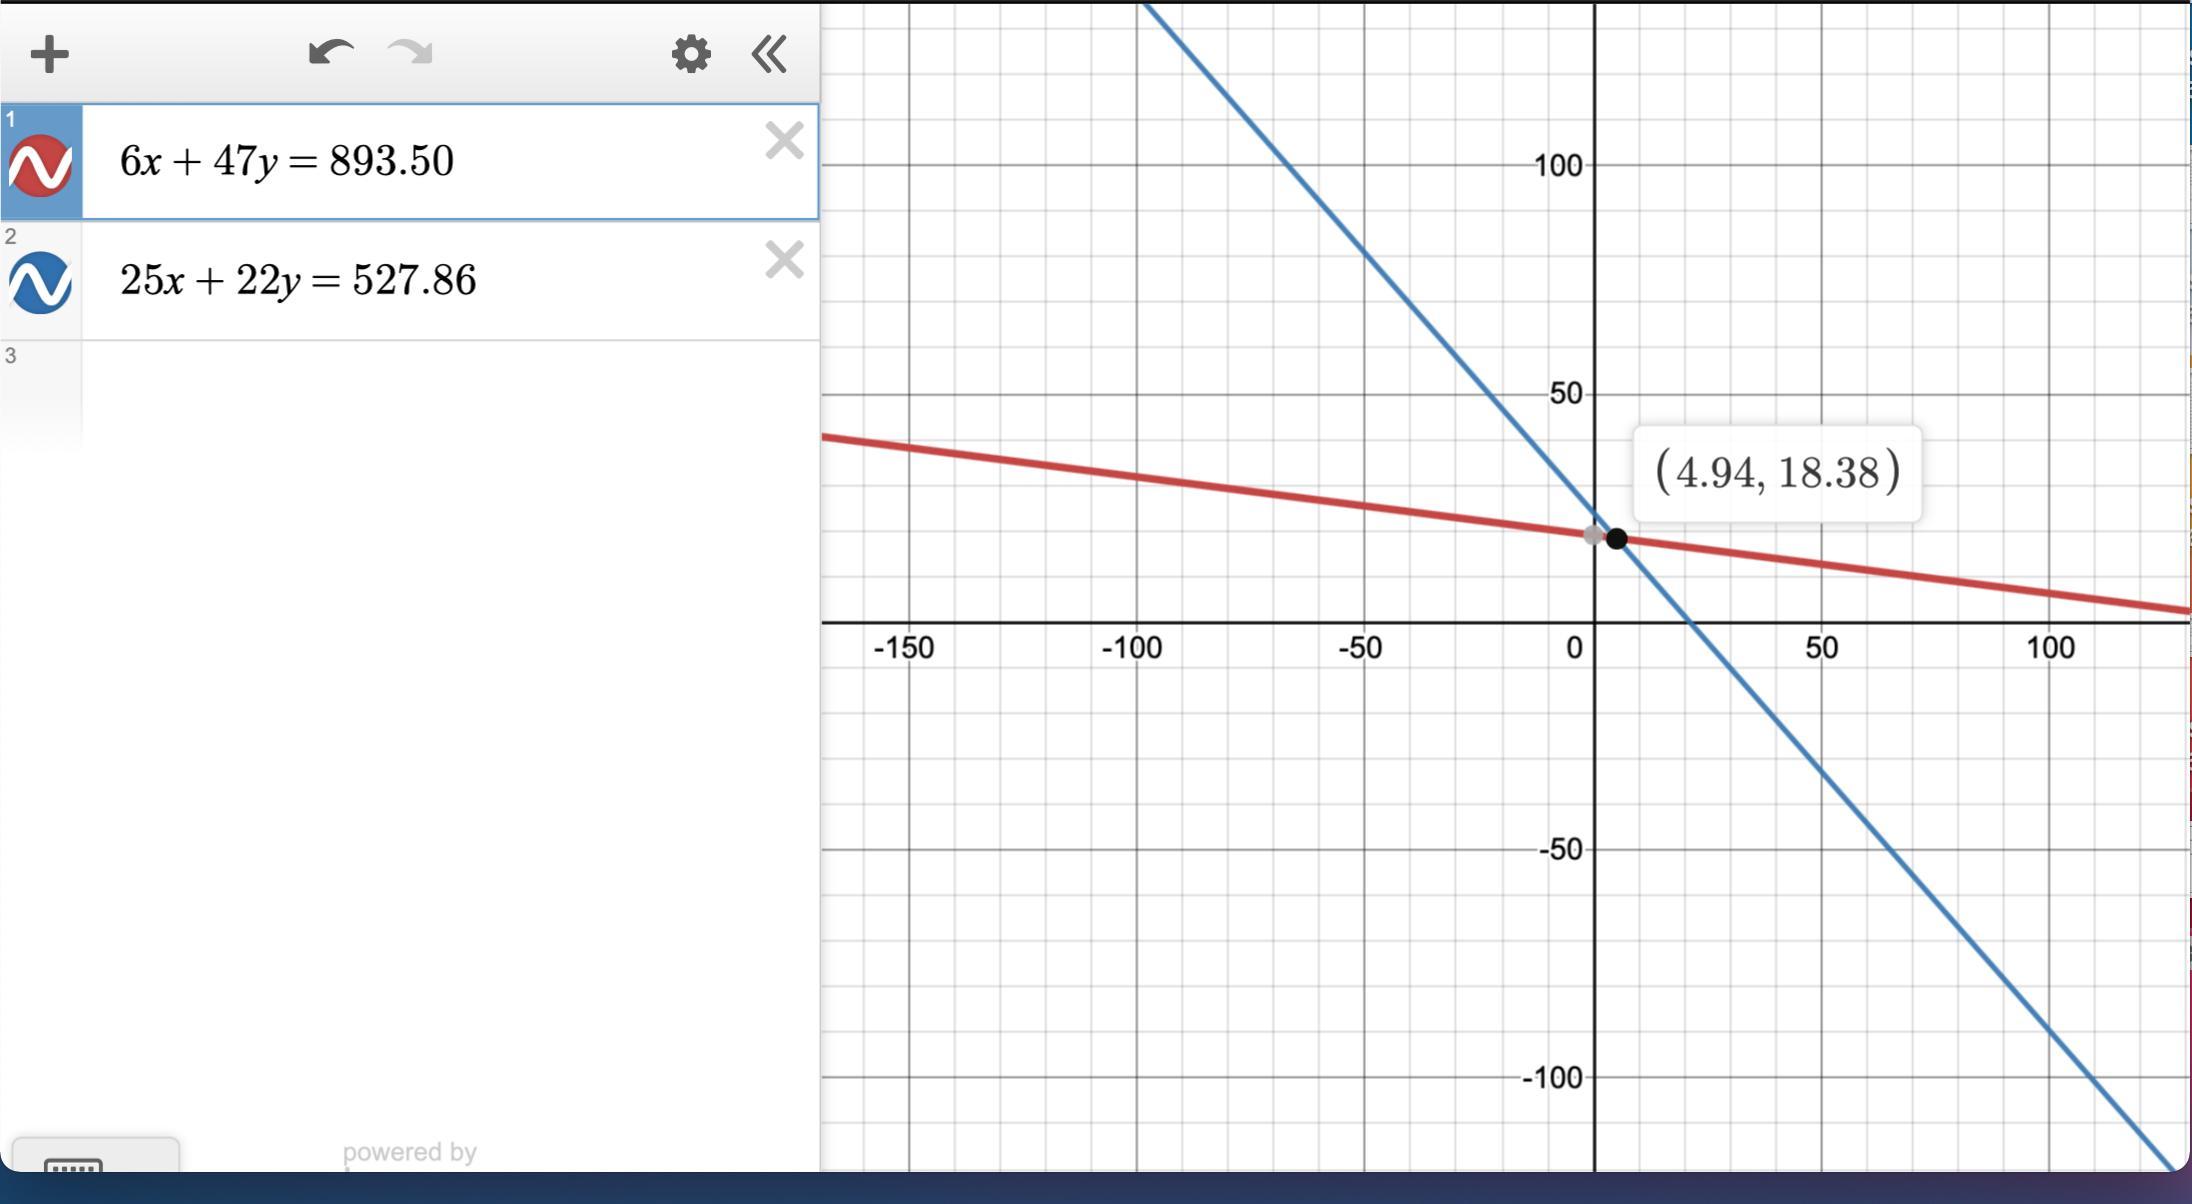Delete expression 6x + 47y = 893.50

click(784, 141)
